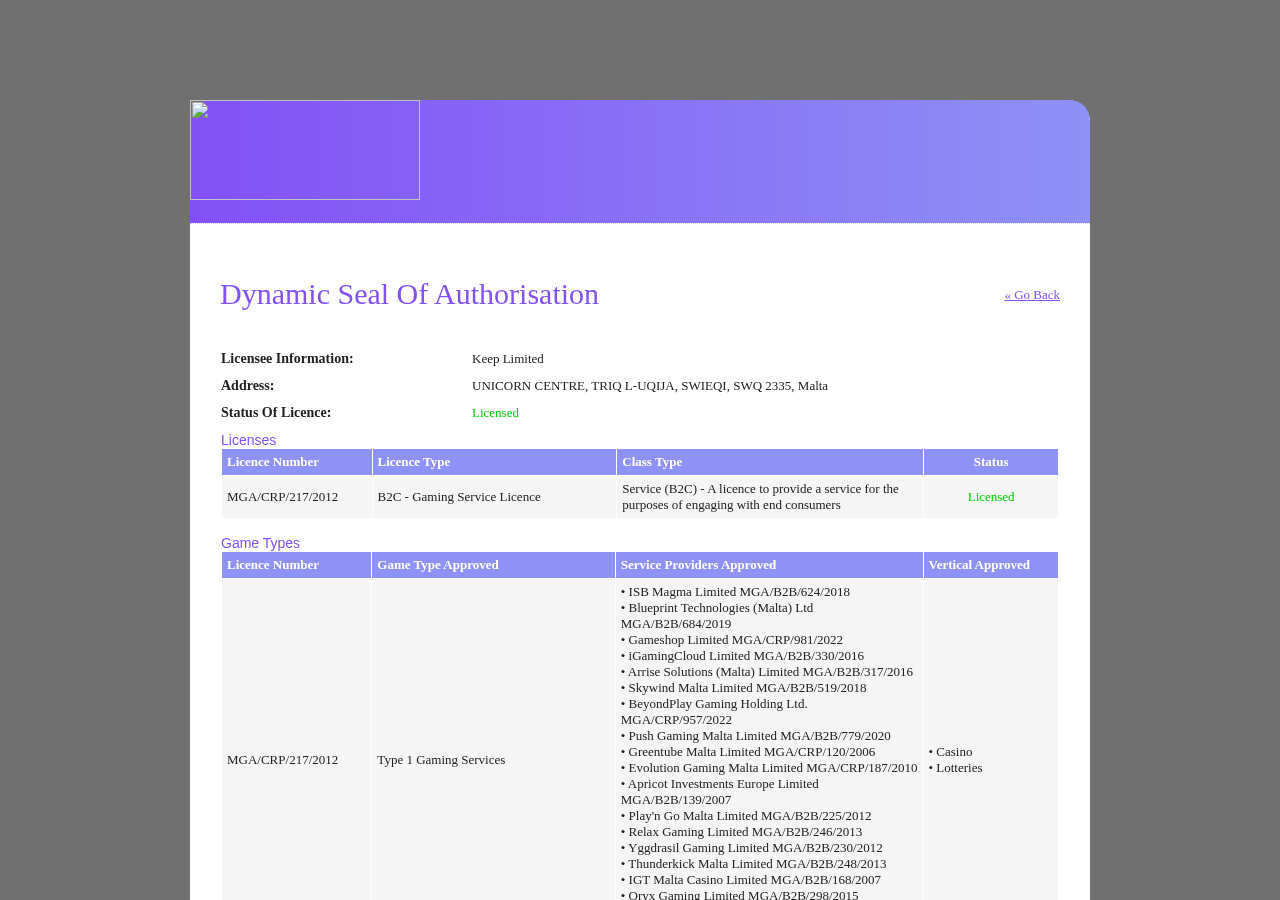Click the Play'n Go Malta Limited entry

(746, 816)
